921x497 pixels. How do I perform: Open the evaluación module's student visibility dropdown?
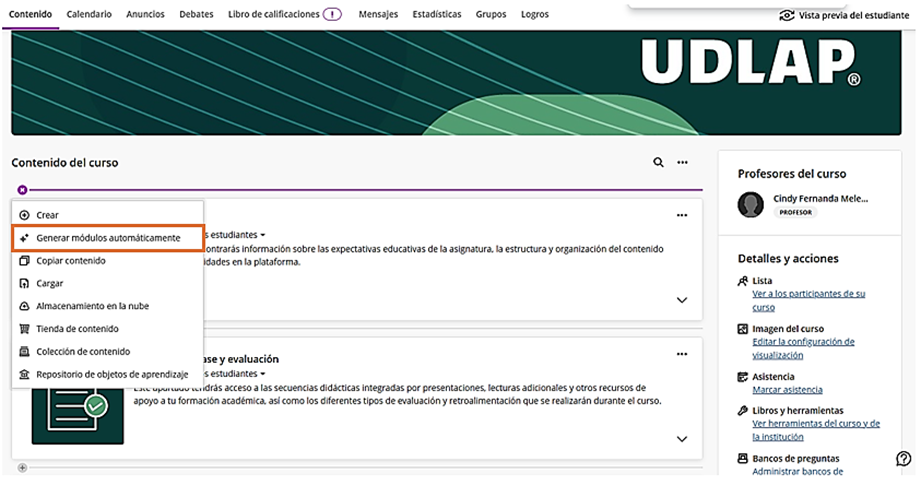point(235,374)
